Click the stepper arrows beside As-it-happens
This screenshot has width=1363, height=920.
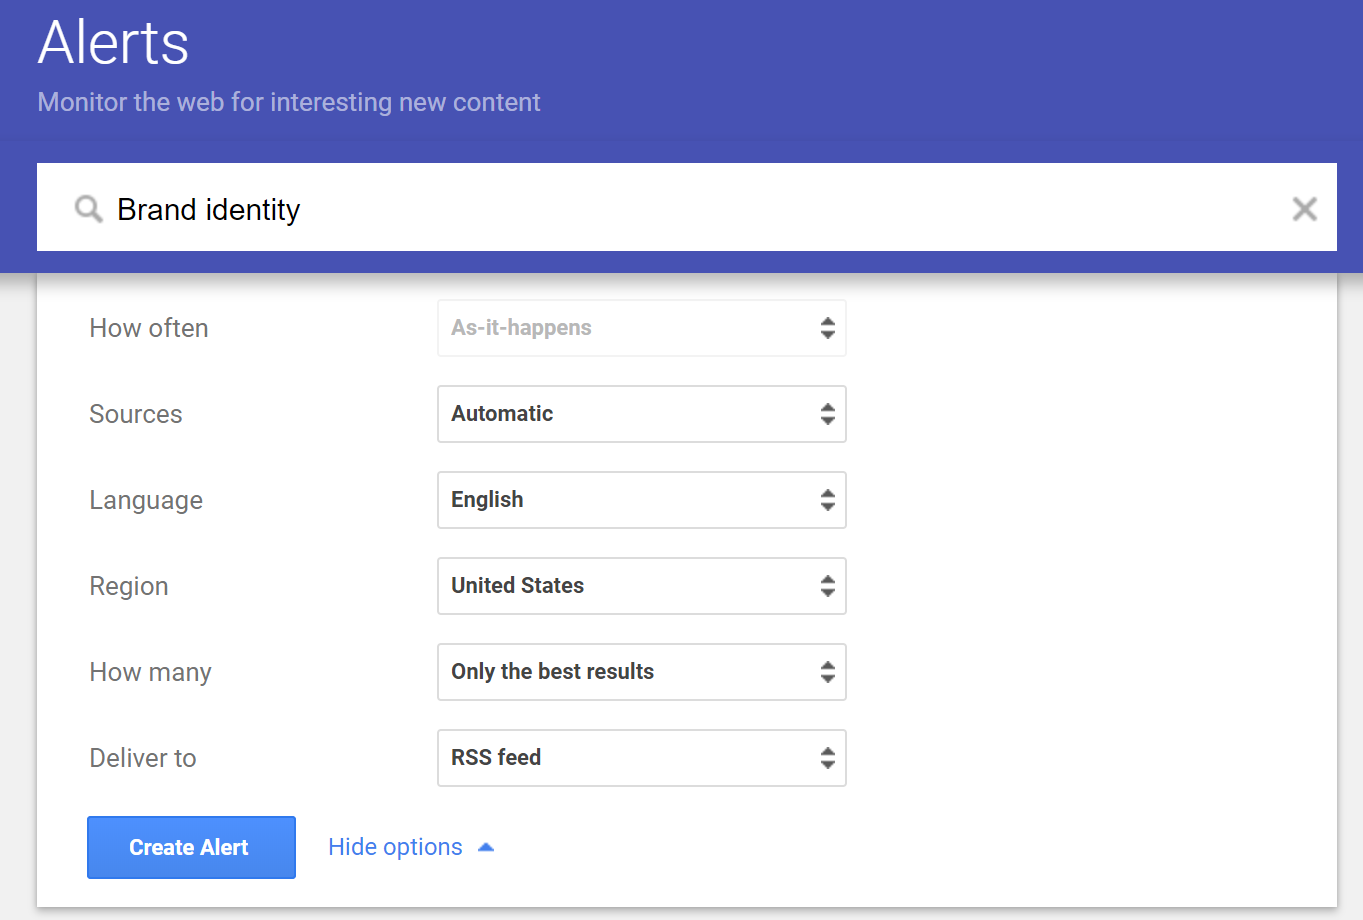pyautogui.click(x=828, y=327)
